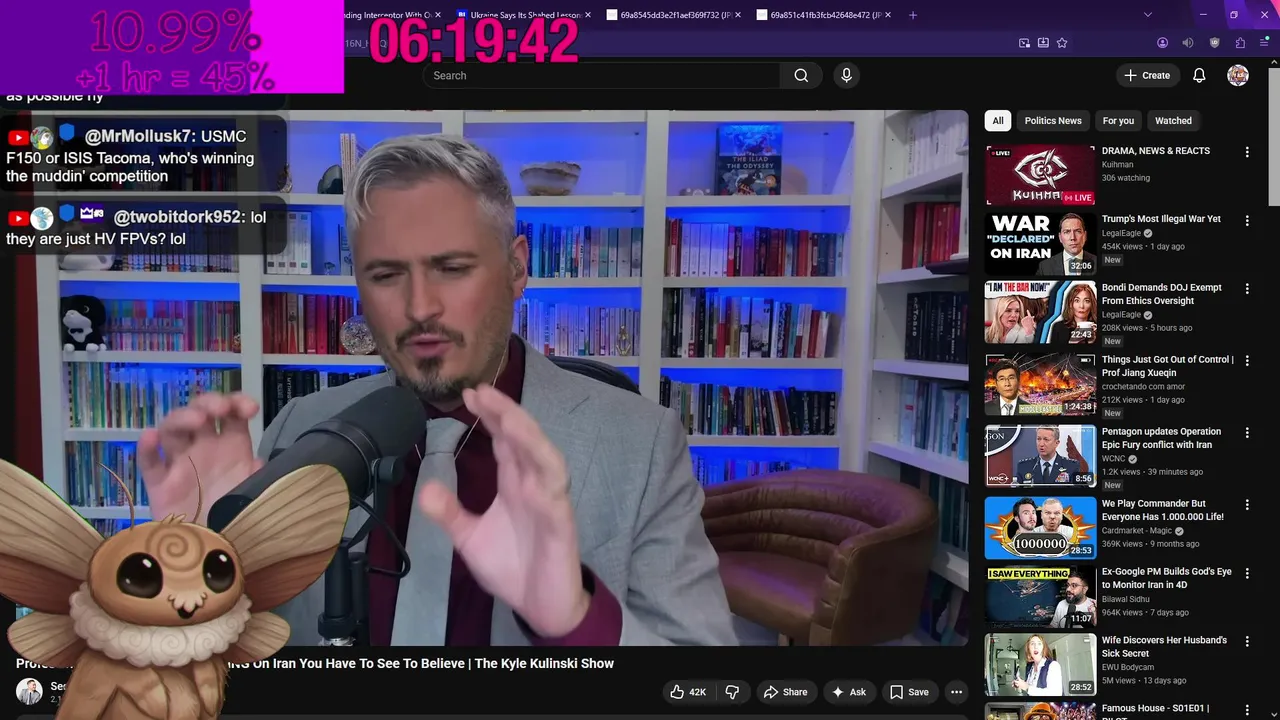
Task: Bookmark this page with the star icon
Action: 1062,43
